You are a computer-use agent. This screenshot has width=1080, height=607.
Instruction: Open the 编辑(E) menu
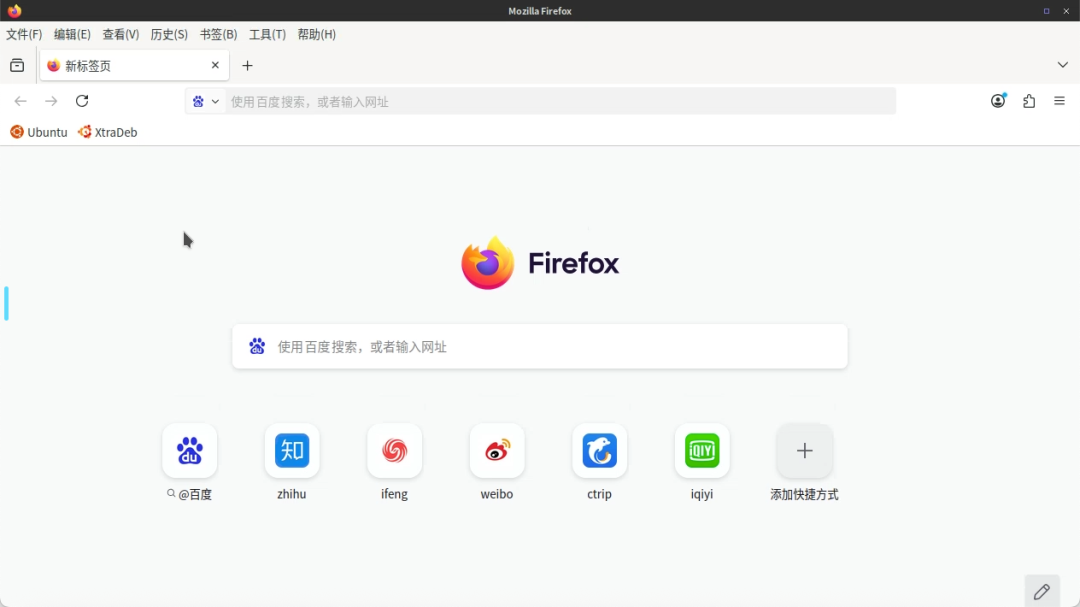[72, 34]
